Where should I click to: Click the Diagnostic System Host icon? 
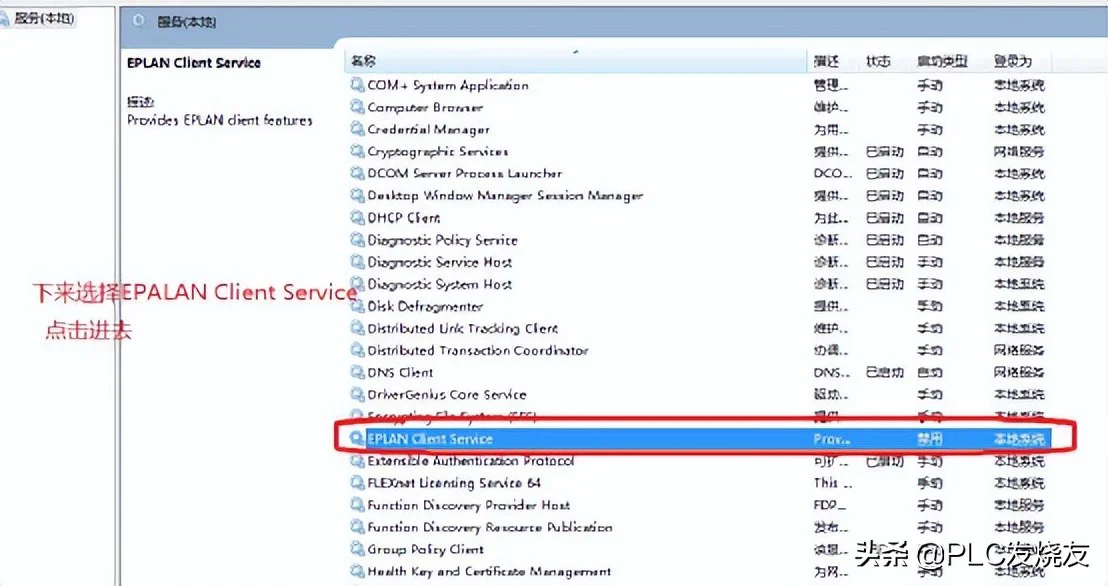[x=358, y=283]
